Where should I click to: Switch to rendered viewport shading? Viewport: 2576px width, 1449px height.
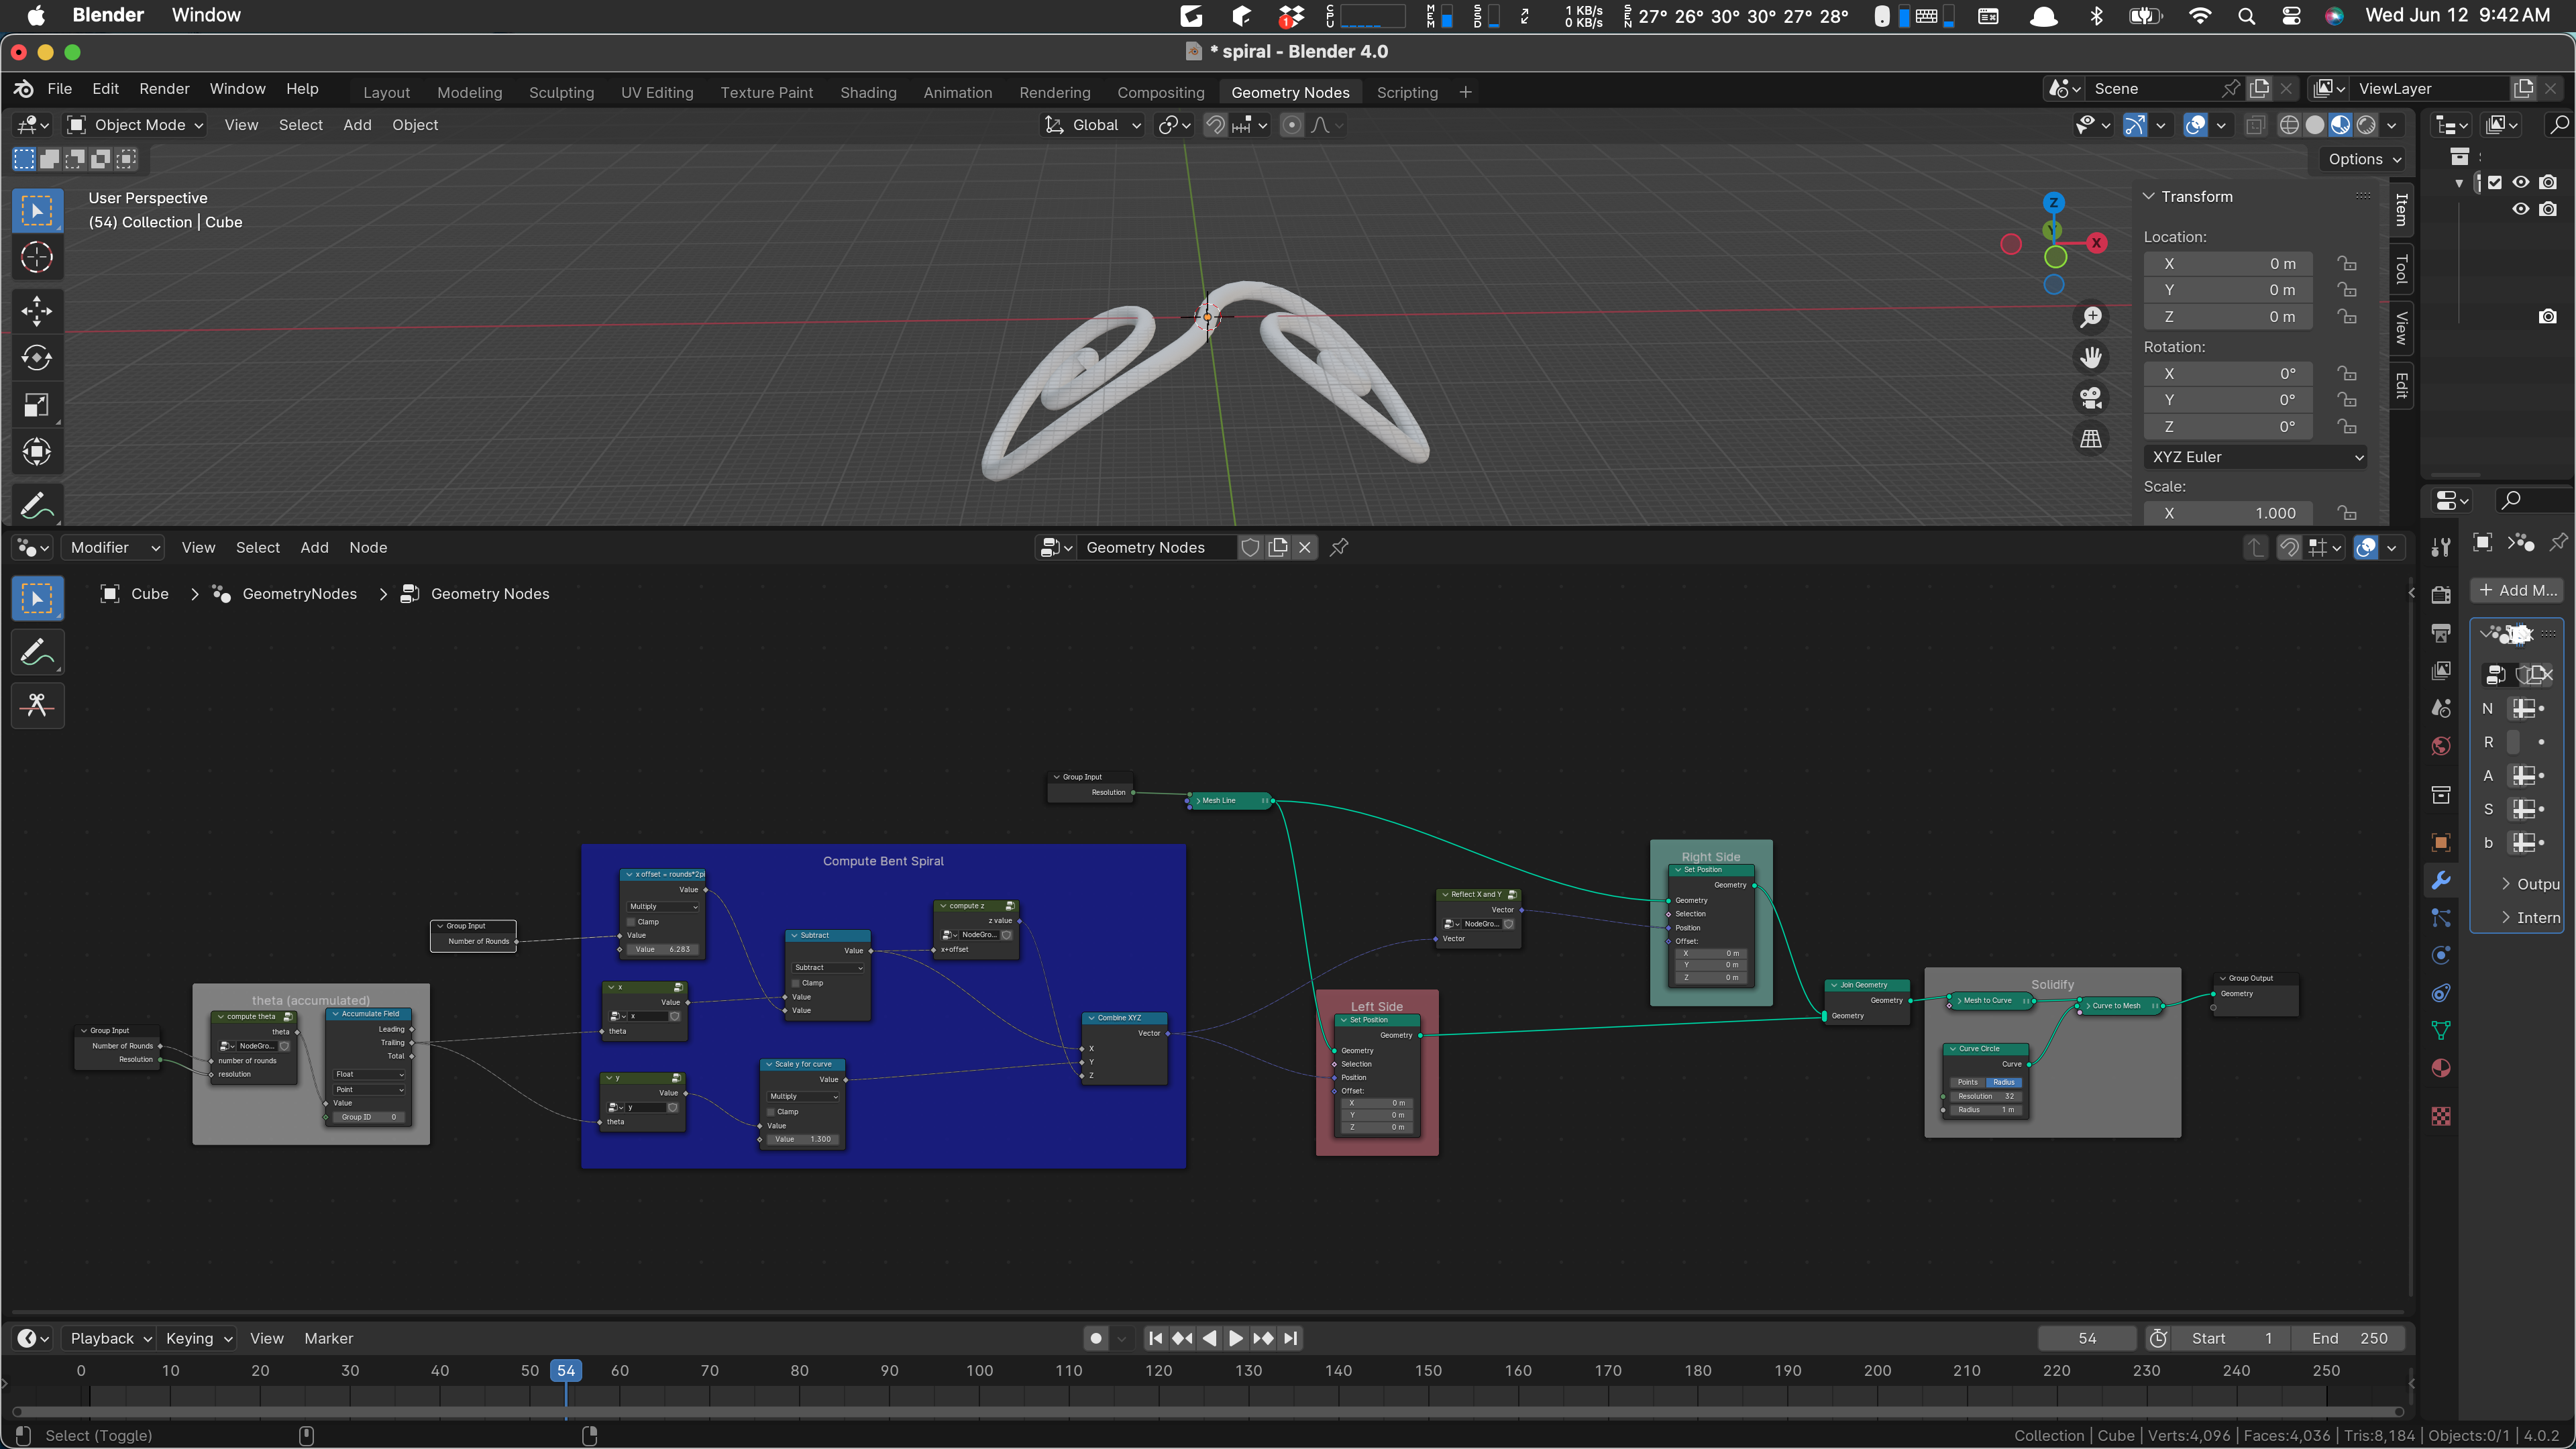tap(2366, 125)
